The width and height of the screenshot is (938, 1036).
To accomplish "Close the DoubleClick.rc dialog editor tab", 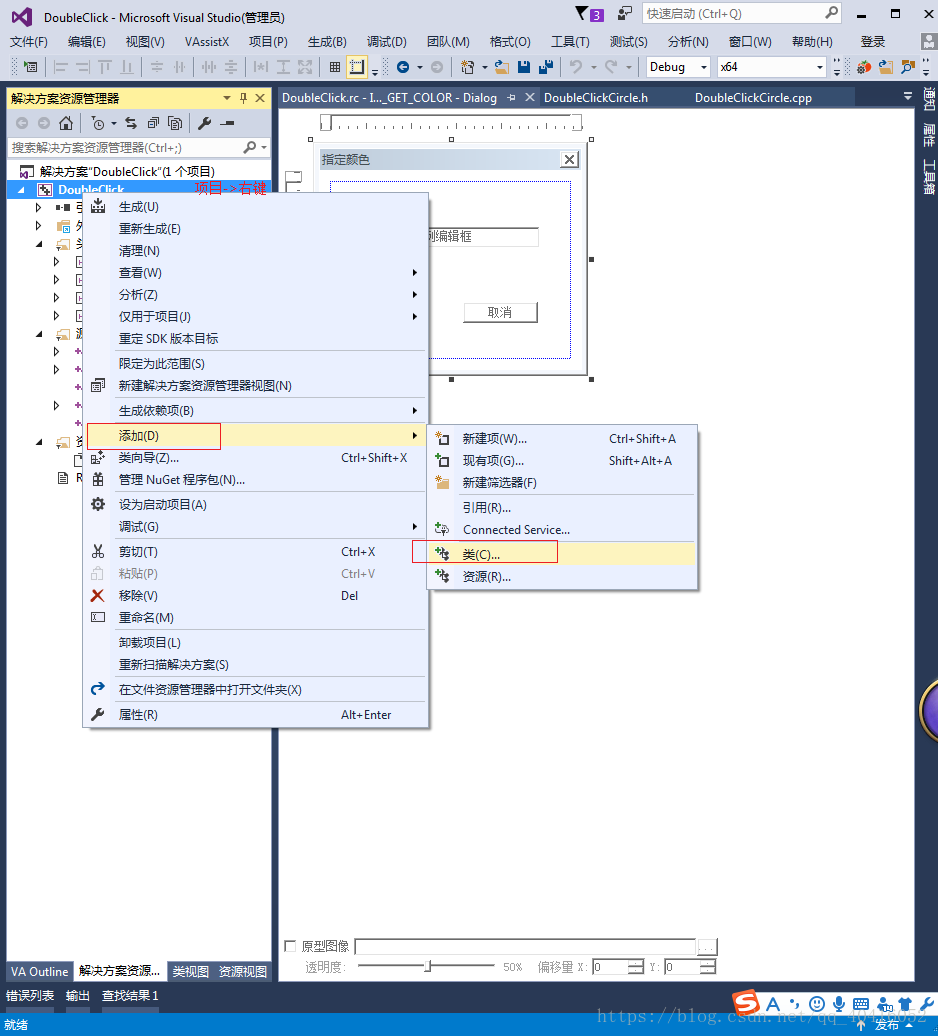I will tap(530, 98).
